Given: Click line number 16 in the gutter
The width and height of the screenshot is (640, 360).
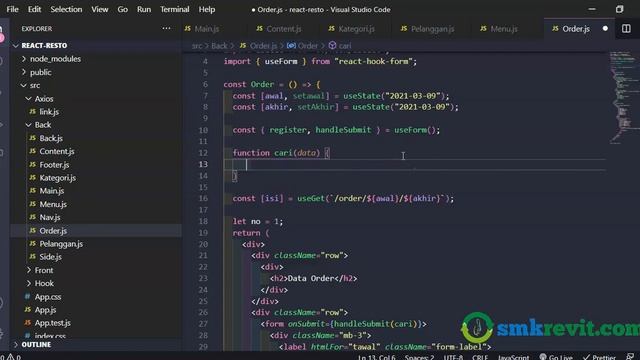Looking at the screenshot, I should 203,198.
